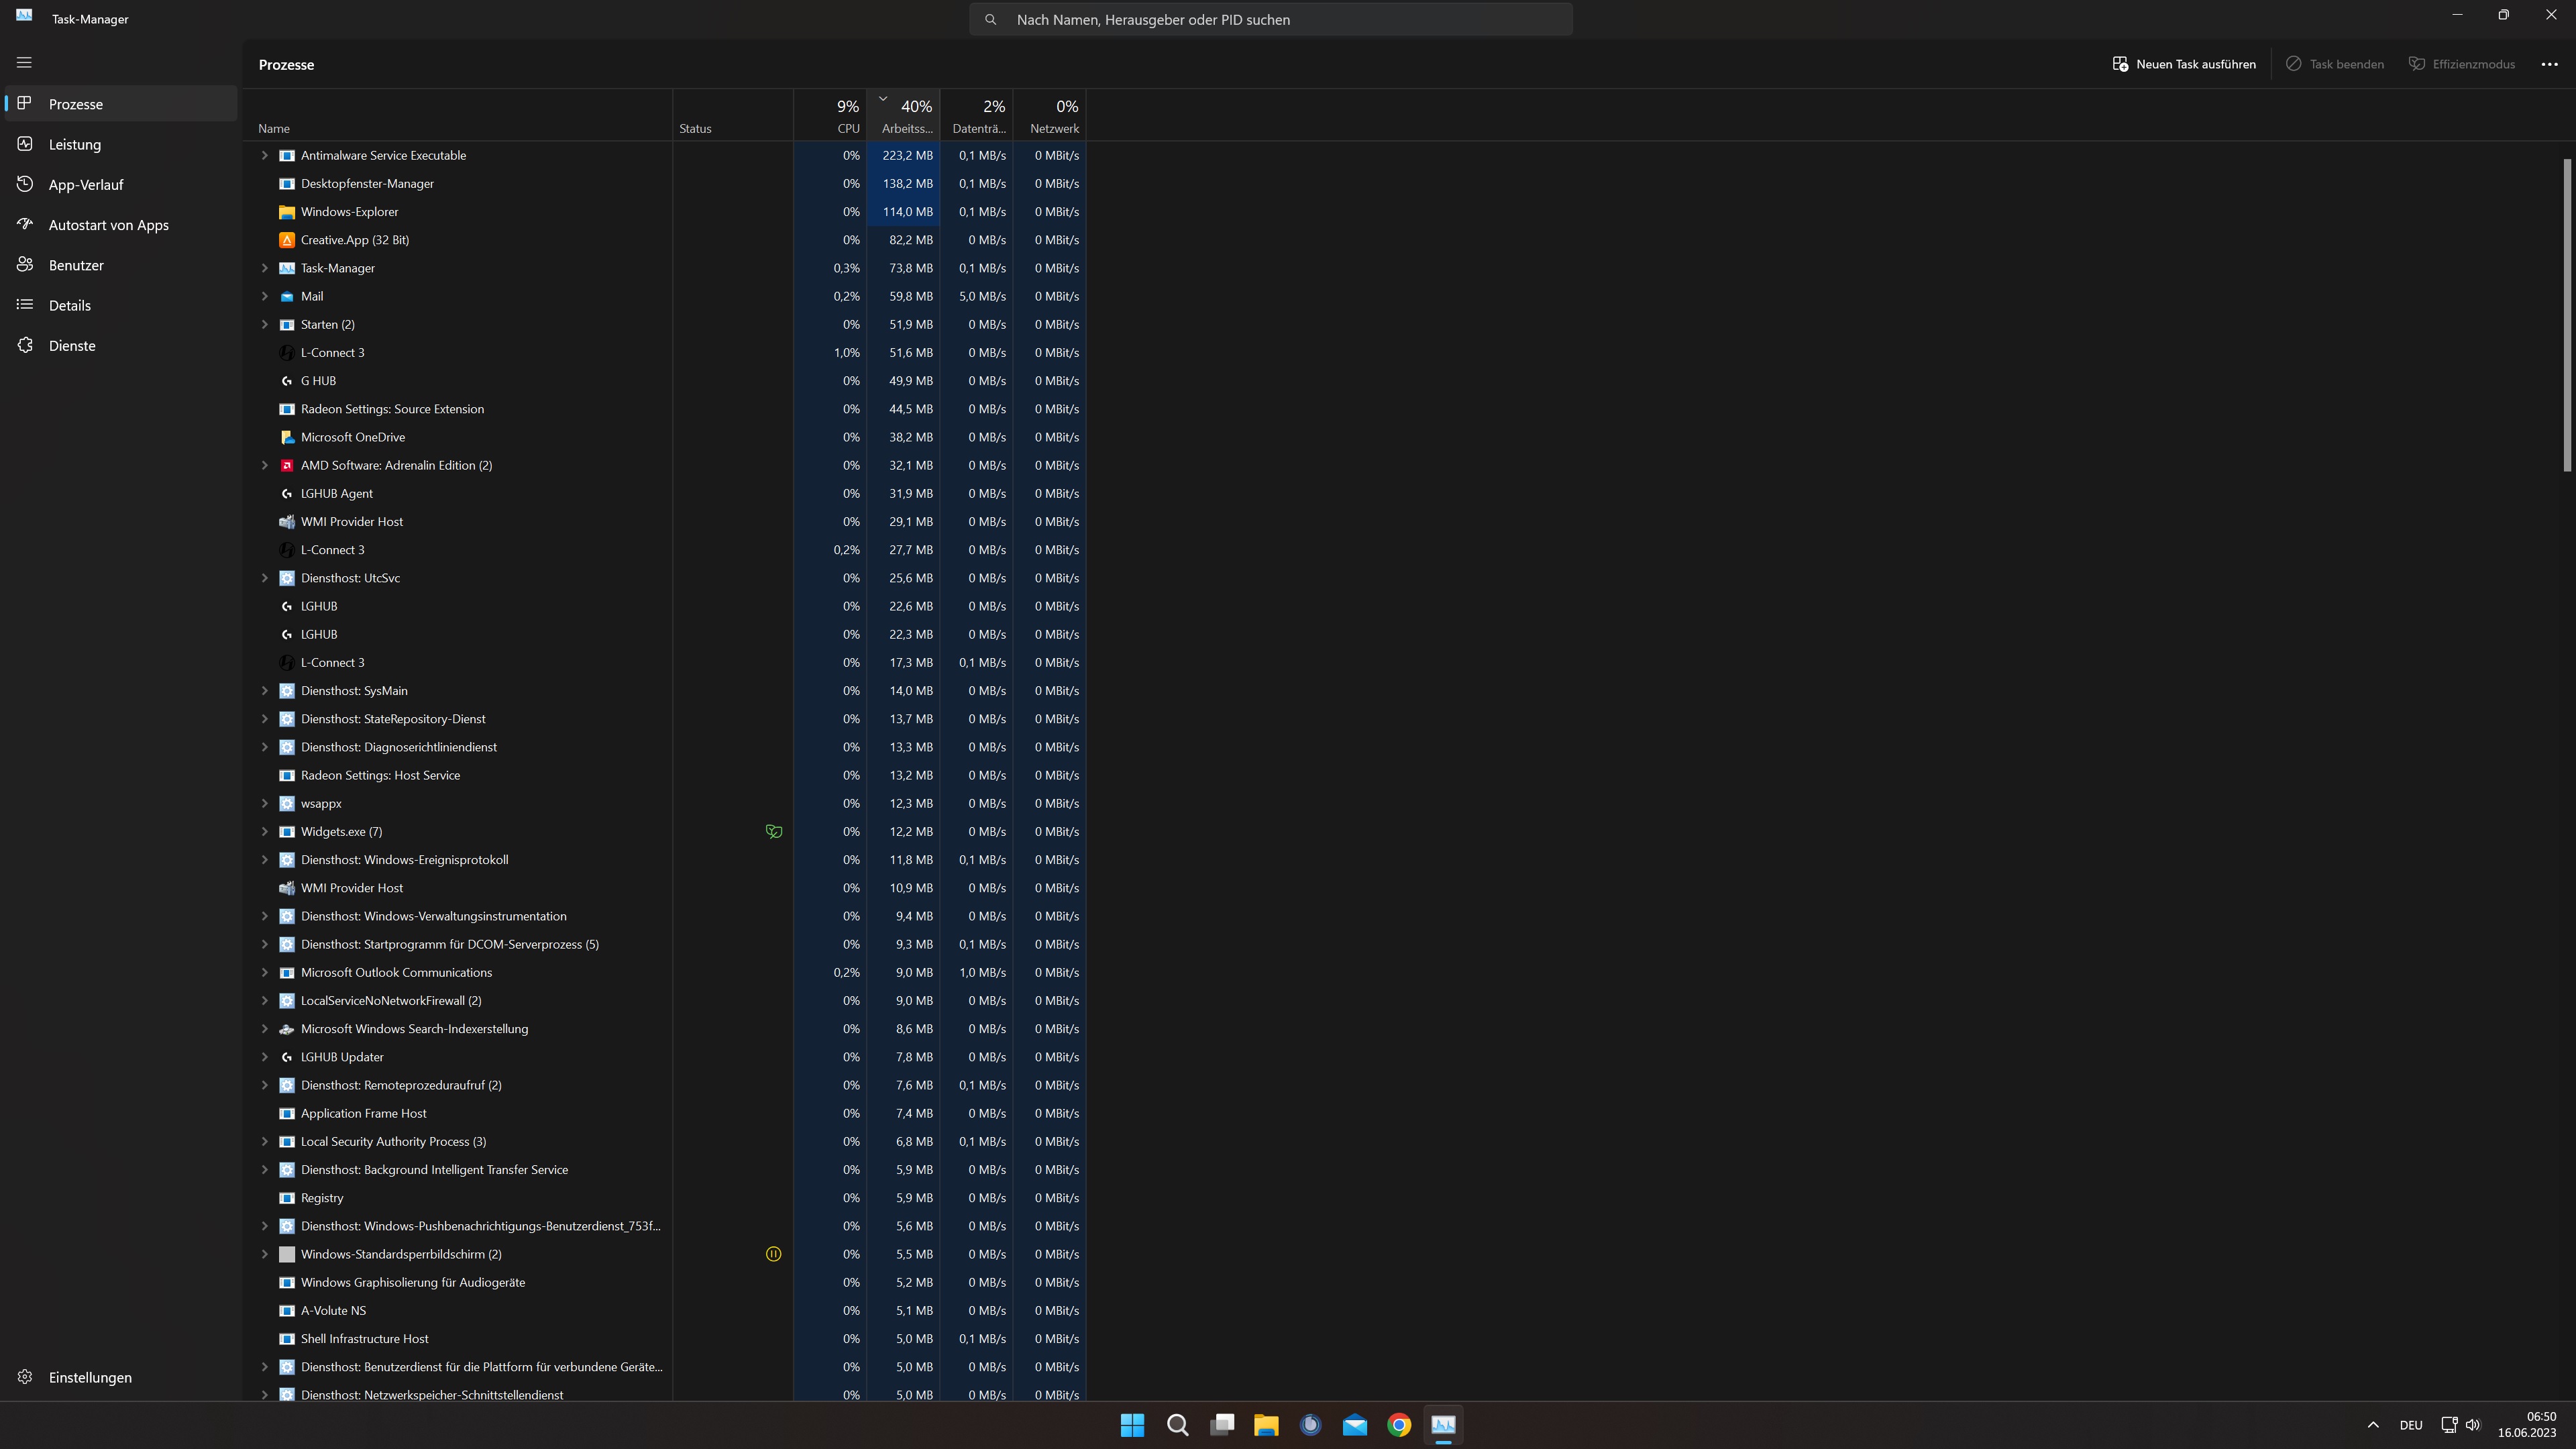Select the Windows-Explorer process row
This screenshot has height=1449, width=2576.
point(349,211)
